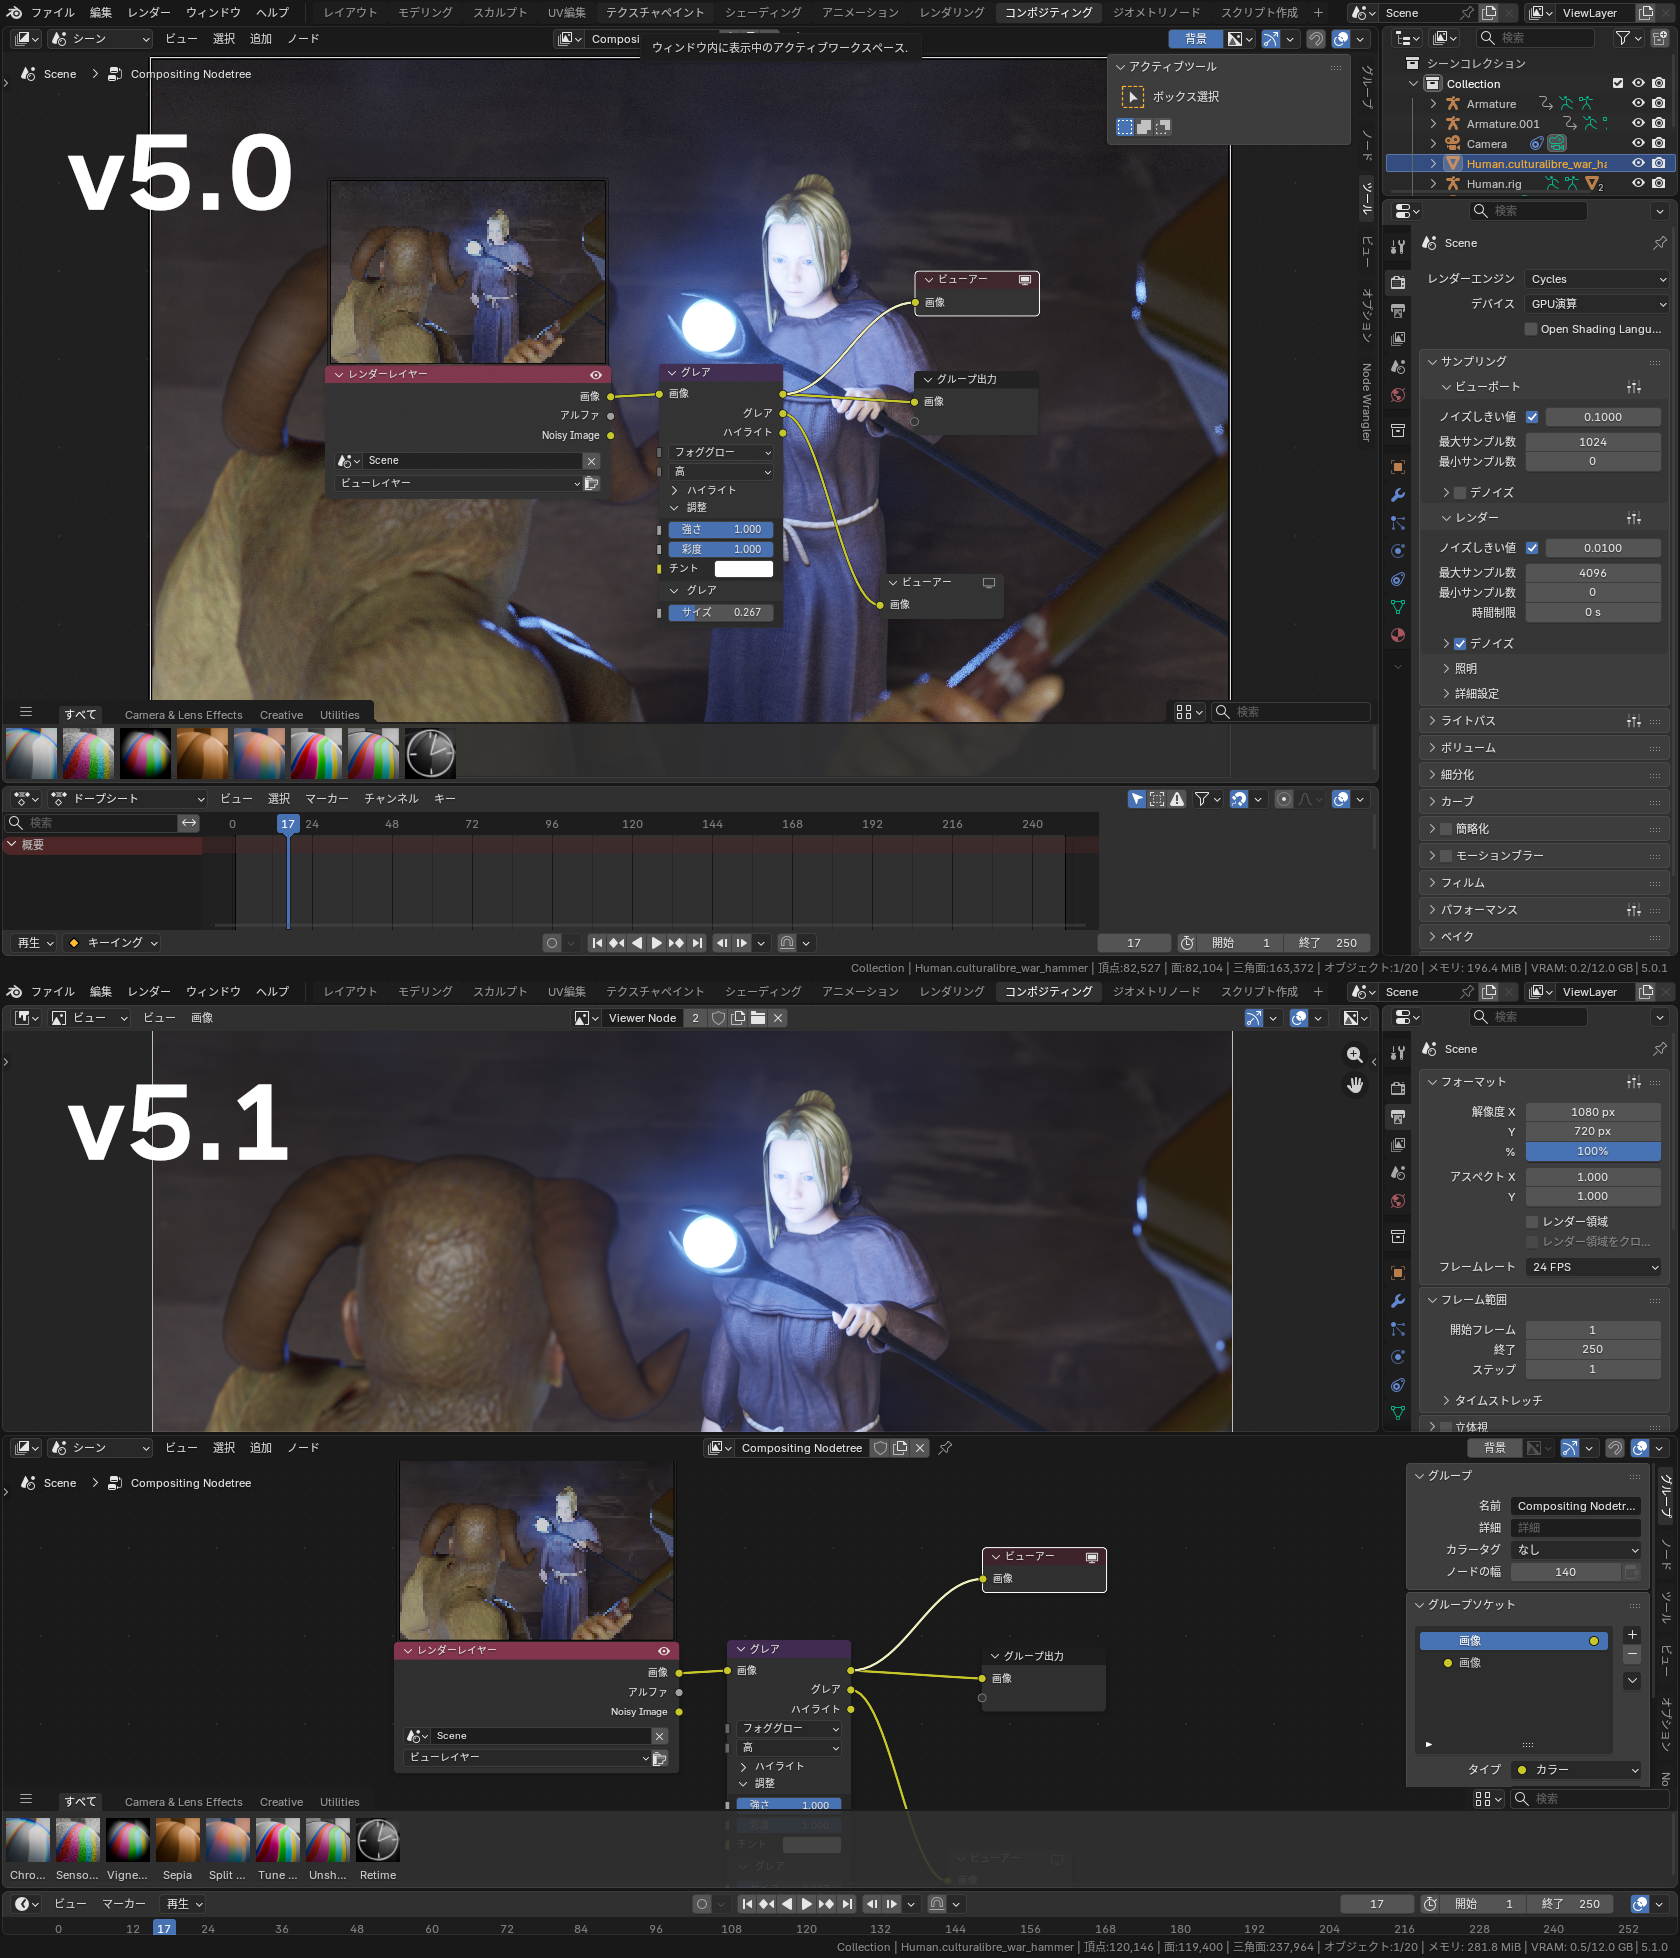This screenshot has height=1958, width=1680.
Task: Click the X to unlink the Scene datablock
Action: [591, 461]
